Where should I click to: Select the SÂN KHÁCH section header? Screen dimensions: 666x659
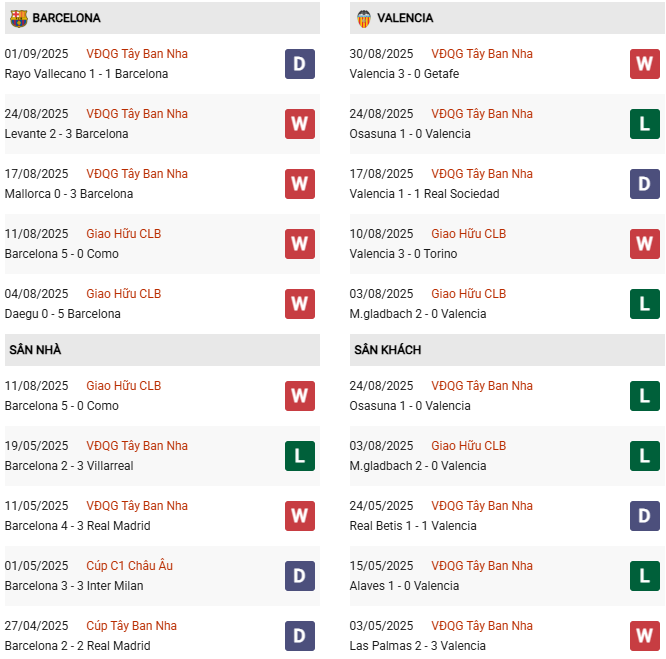[387, 350]
